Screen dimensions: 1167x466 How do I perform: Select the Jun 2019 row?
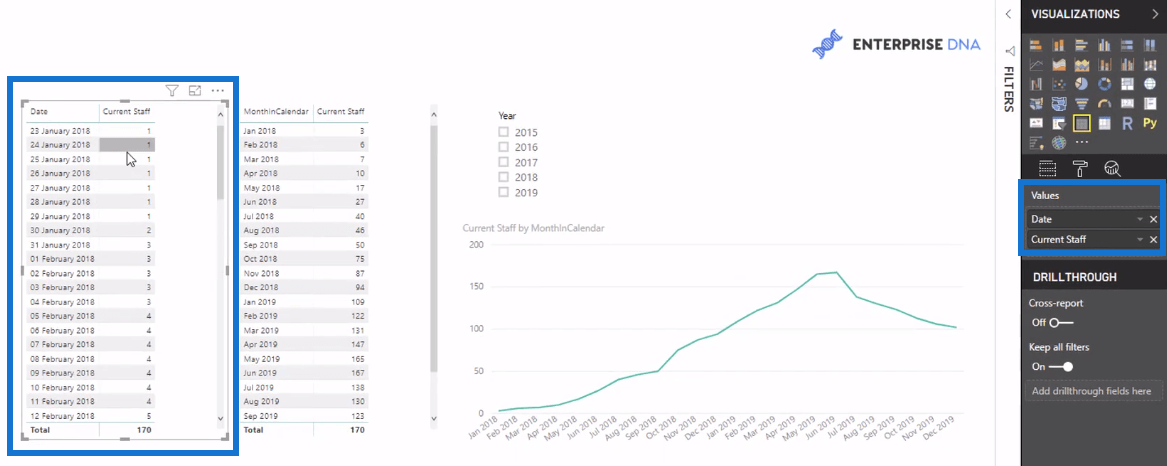point(304,373)
